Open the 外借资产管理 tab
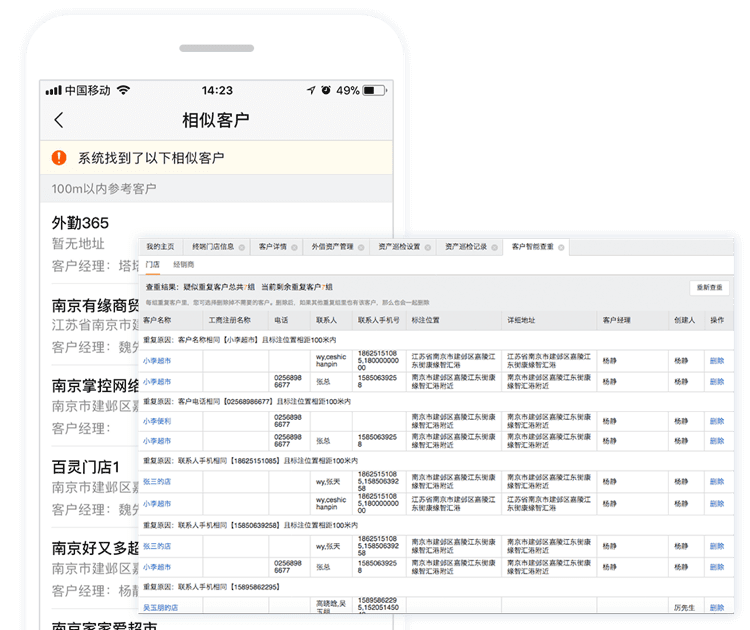Image resolution: width=750 pixels, height=630 pixels. click(332, 246)
